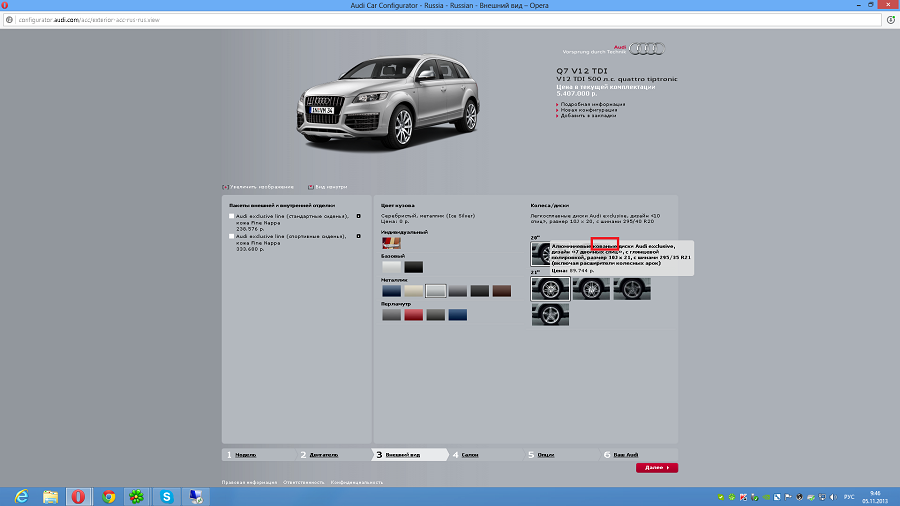The height and width of the screenshot is (506, 900).
Task: Click the Opera icon in the taskbar
Action: click(x=79, y=496)
